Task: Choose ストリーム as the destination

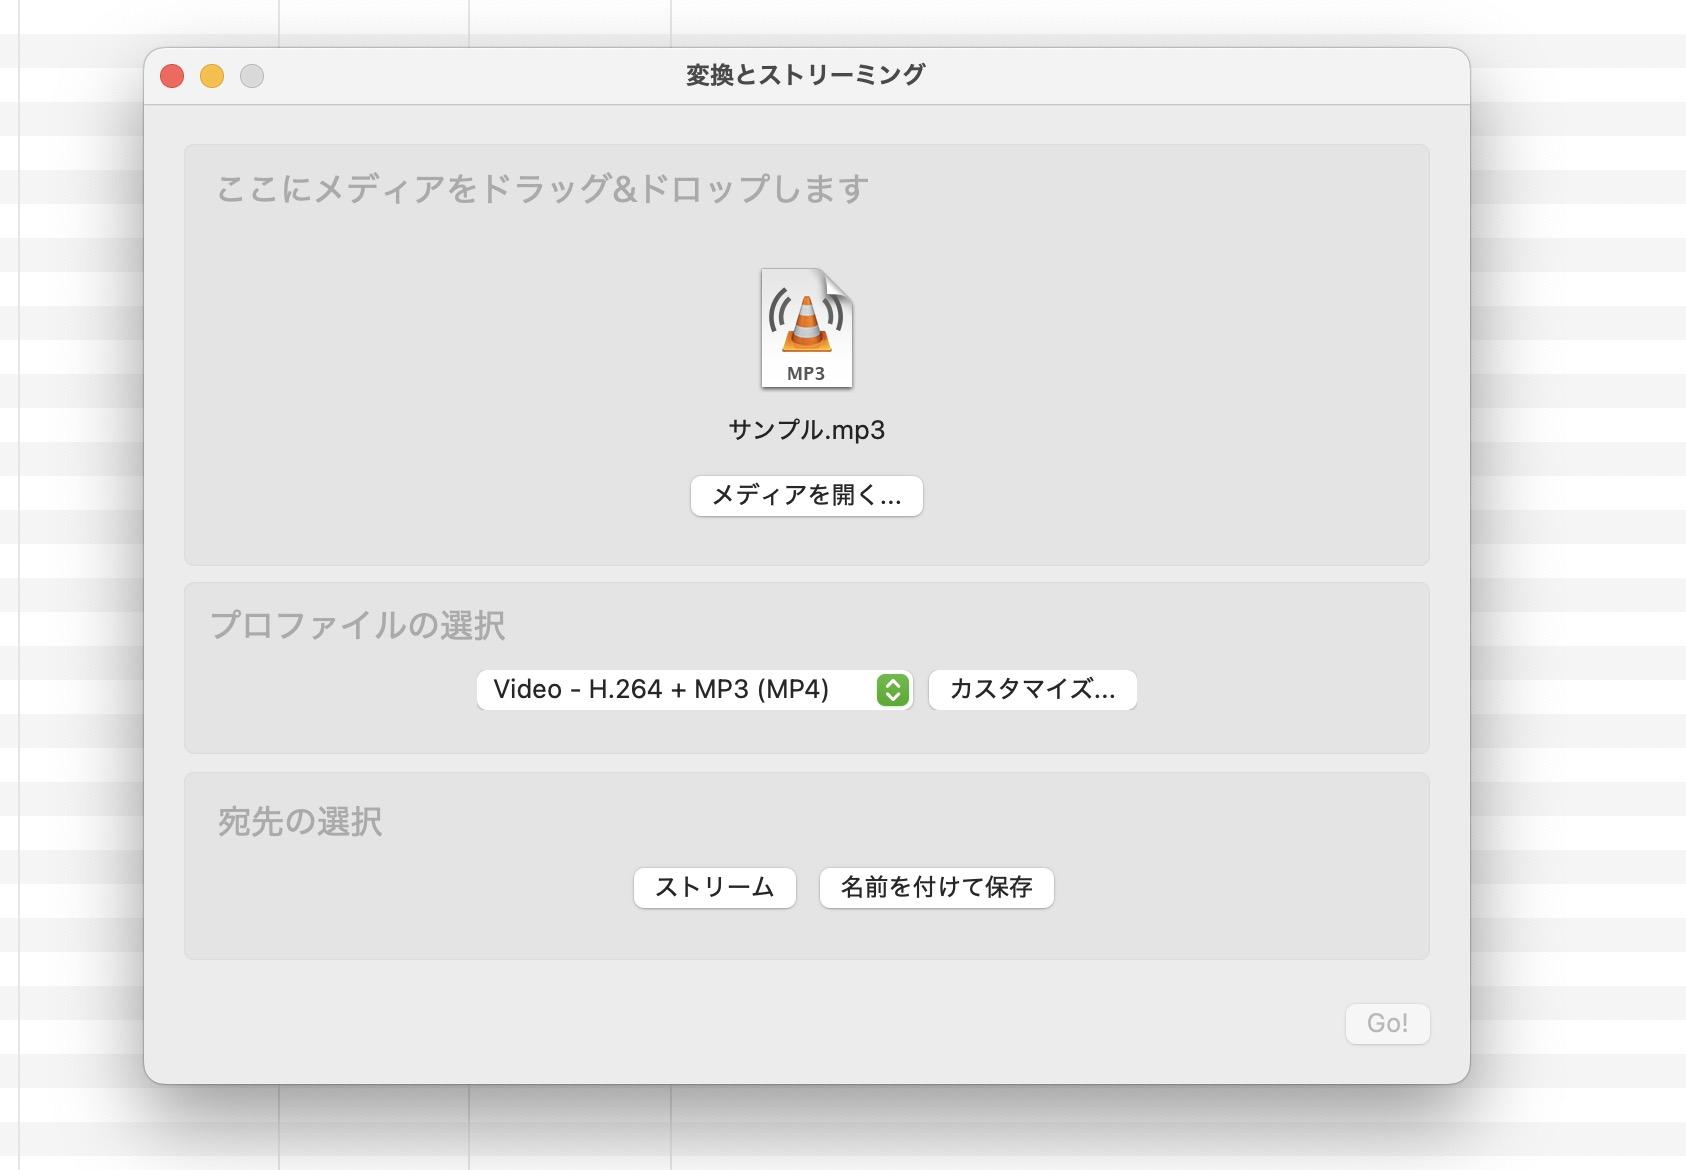Action: click(x=715, y=887)
